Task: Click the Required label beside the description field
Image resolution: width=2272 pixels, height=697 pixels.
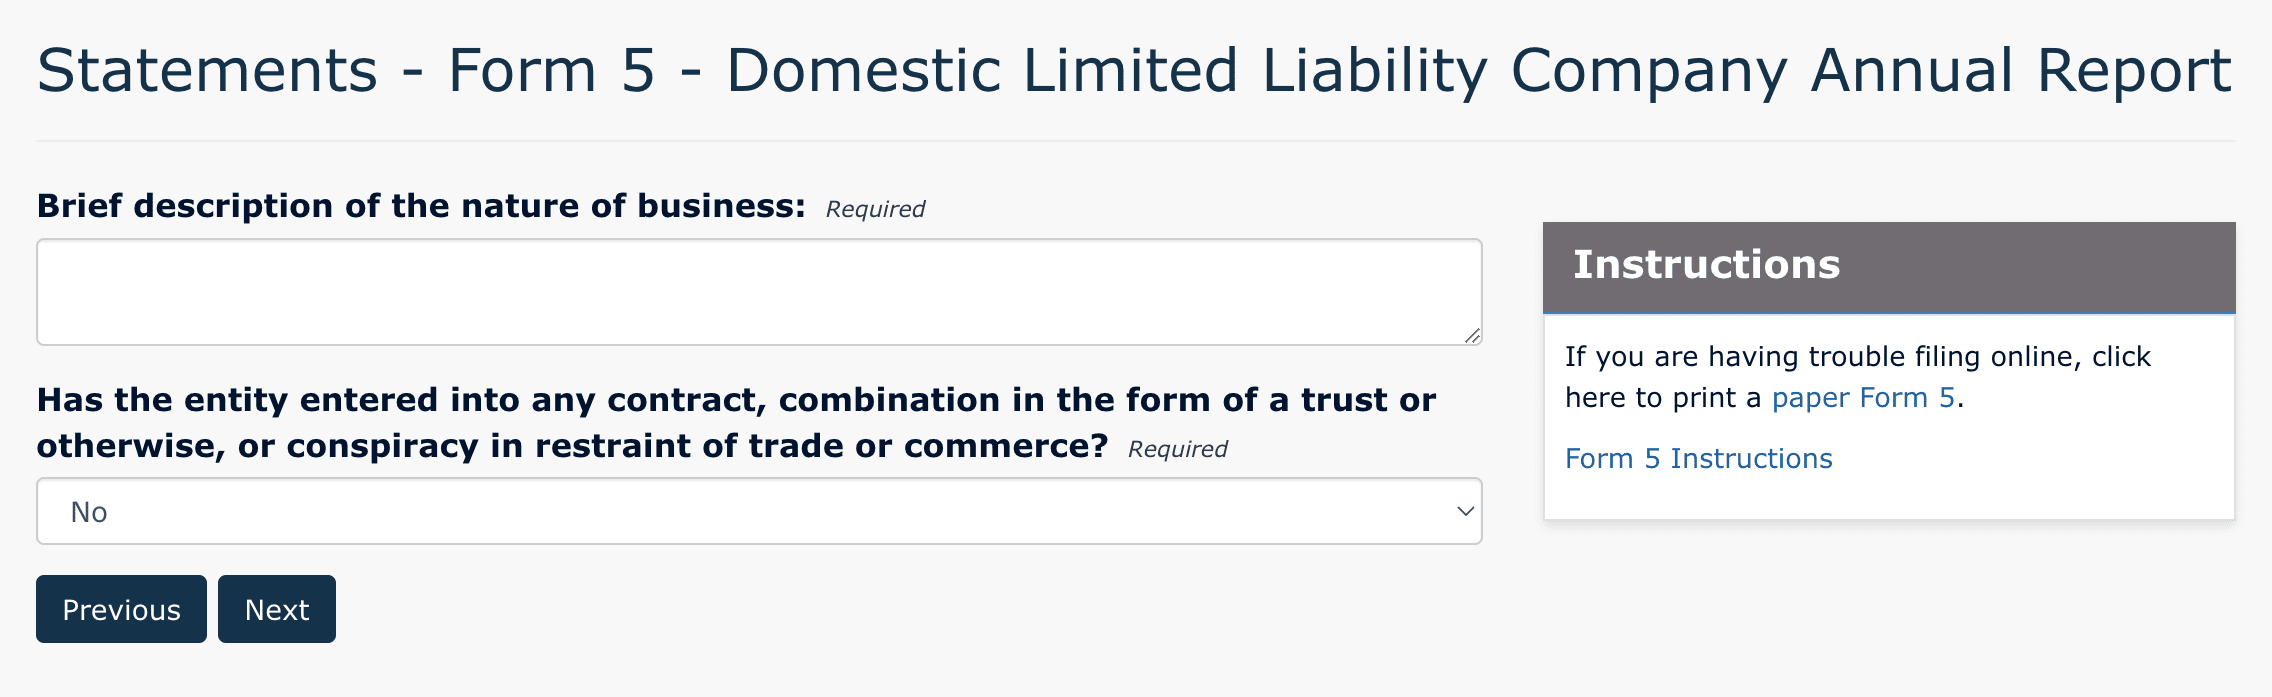Action: tap(874, 208)
